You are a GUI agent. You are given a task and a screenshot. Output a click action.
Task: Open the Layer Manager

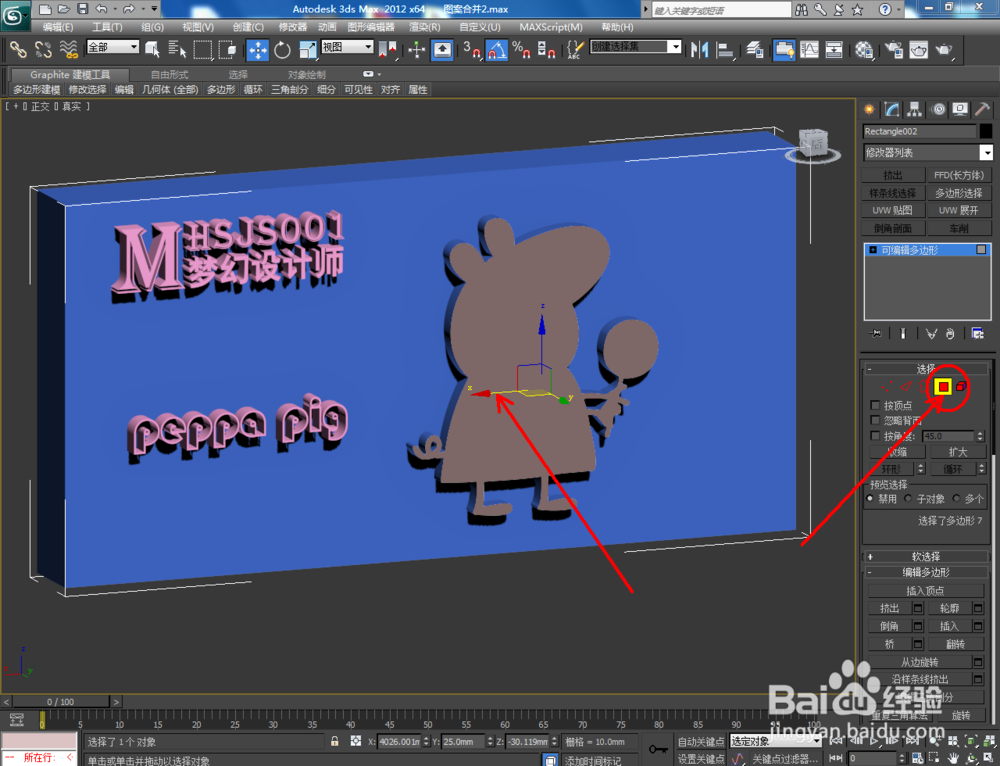(x=755, y=49)
